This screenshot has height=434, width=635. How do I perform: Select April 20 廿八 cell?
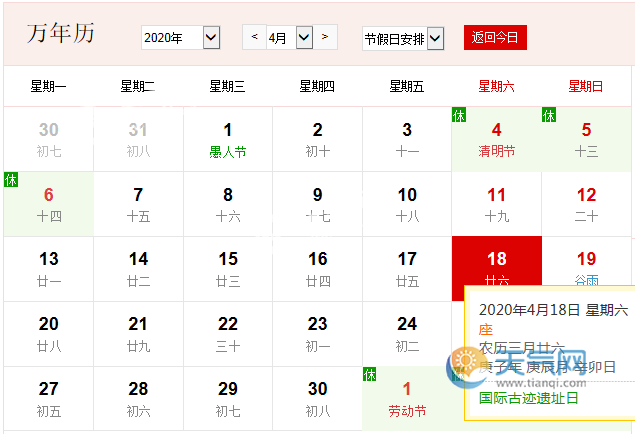pos(49,334)
